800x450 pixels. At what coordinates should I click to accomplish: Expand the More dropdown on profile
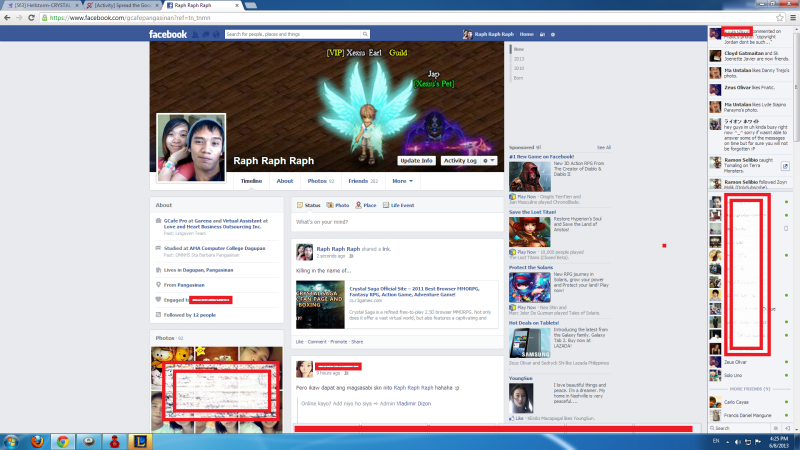tap(402, 181)
